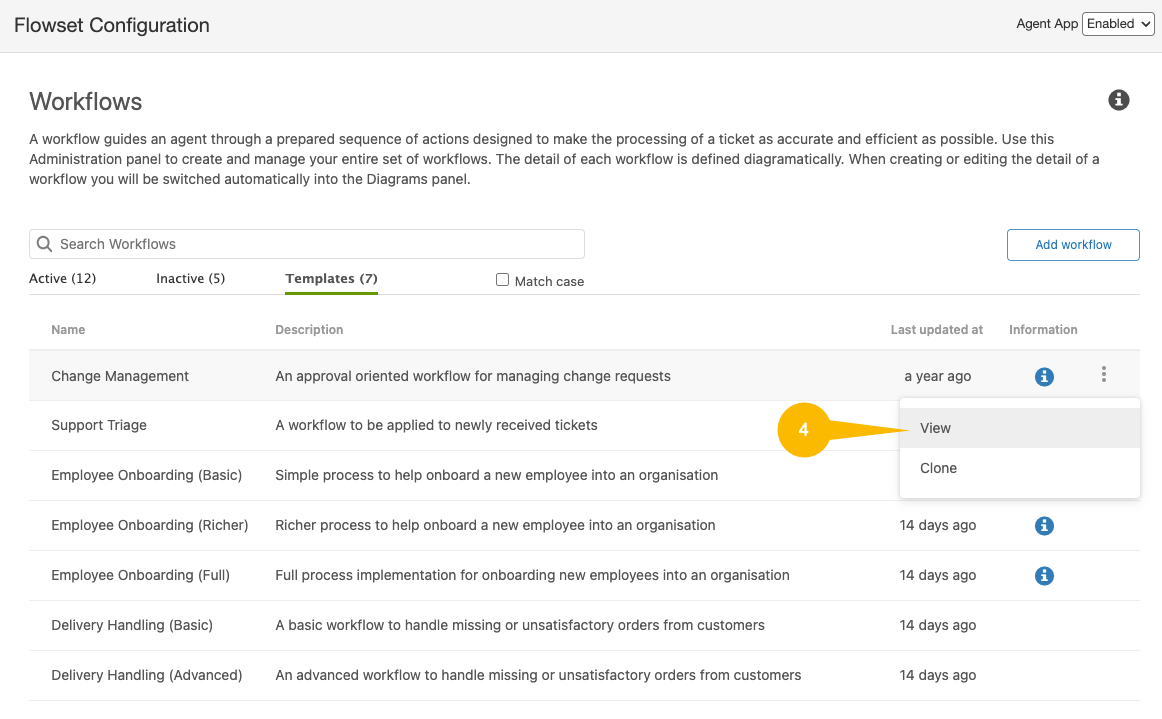This screenshot has width=1162, height=719.
Task: Open the Agent App Enabled dropdown
Action: [x=1118, y=24]
